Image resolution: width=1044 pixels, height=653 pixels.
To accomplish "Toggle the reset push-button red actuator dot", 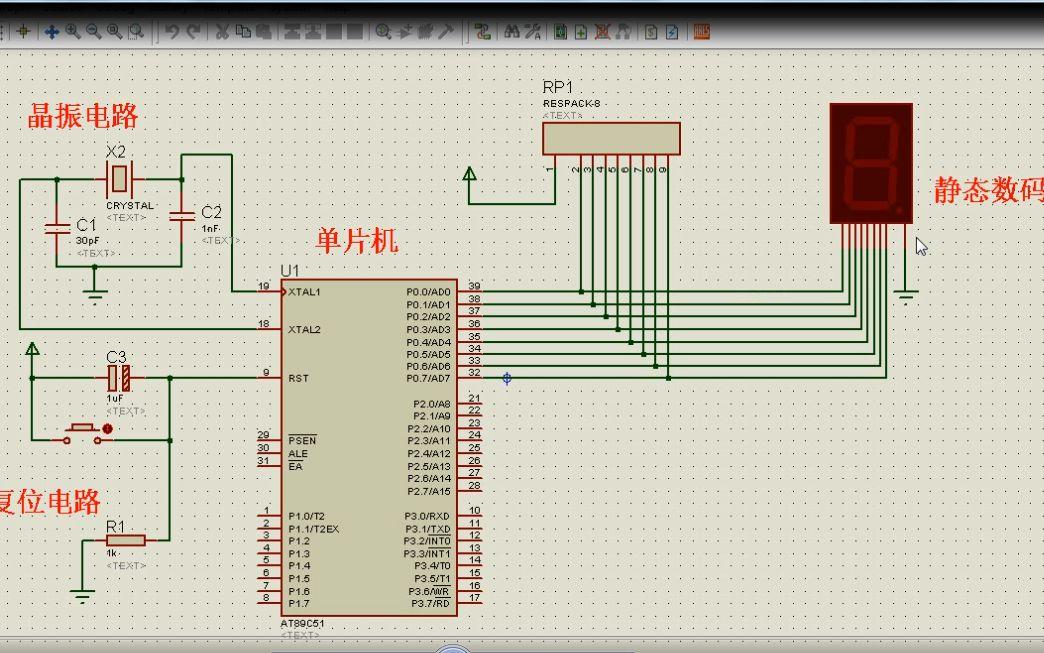I will point(108,429).
